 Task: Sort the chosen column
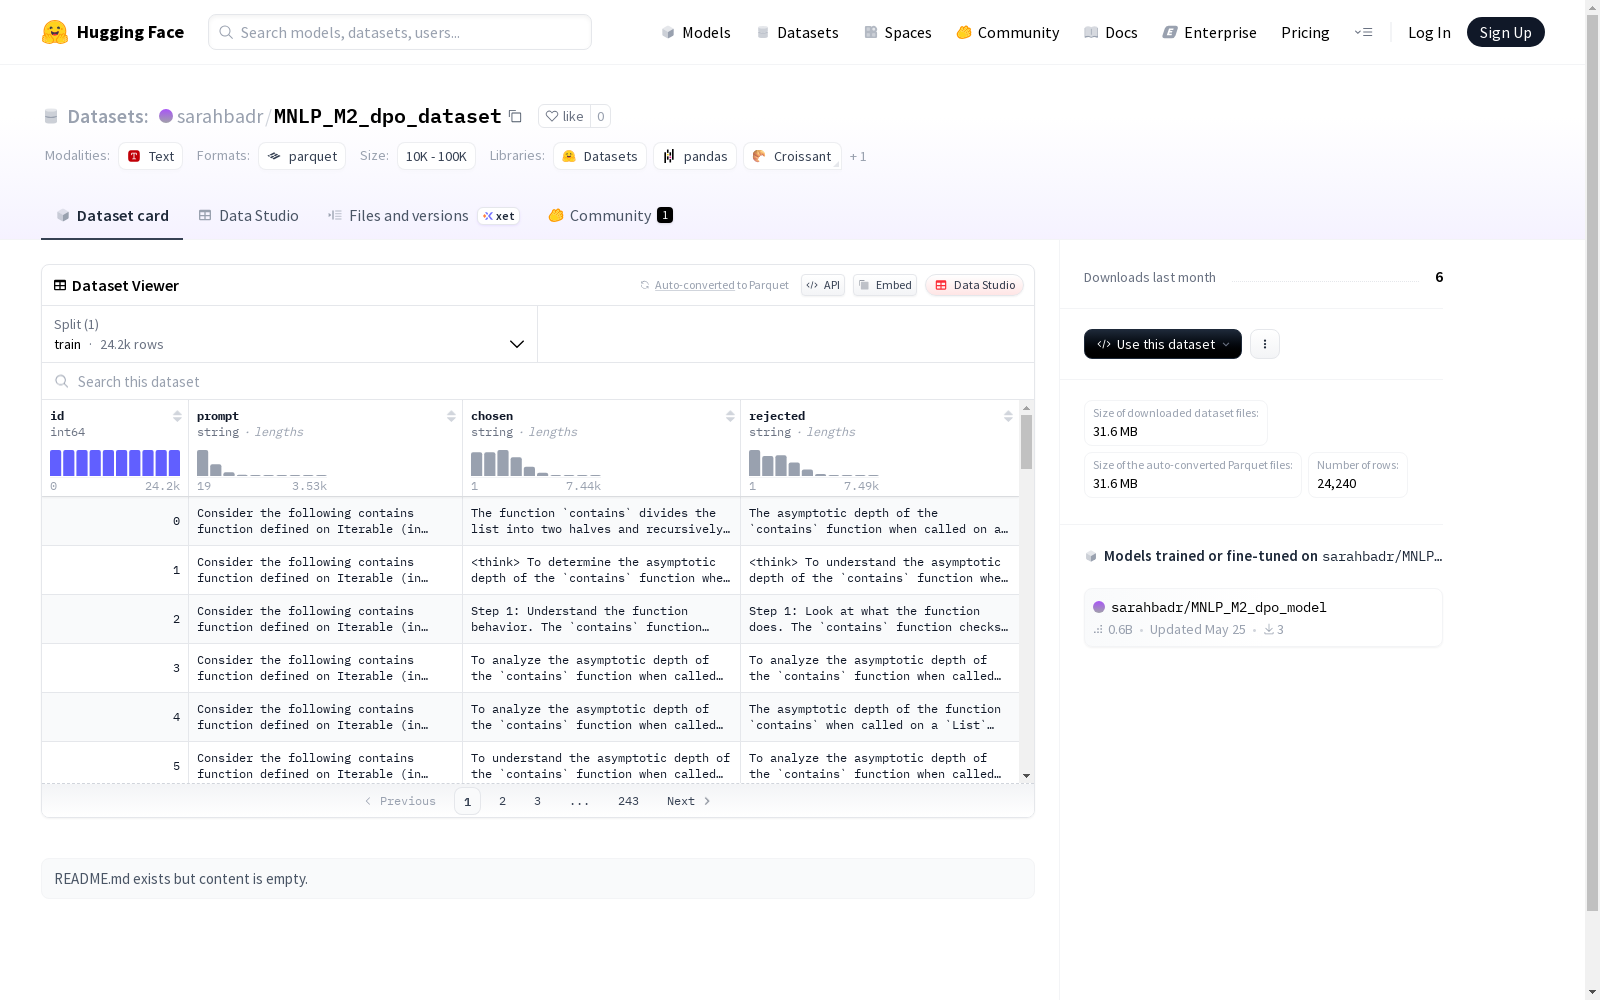[x=730, y=416]
